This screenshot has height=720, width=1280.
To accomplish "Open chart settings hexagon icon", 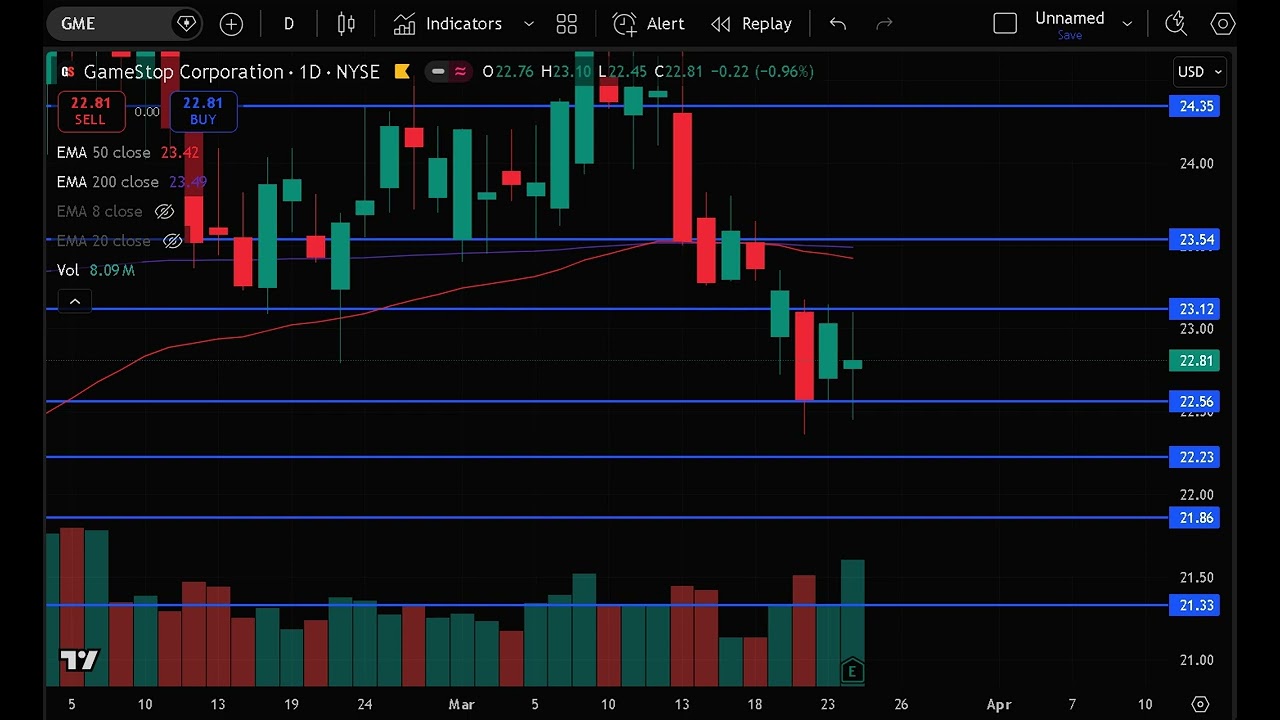I will pos(1222,23).
